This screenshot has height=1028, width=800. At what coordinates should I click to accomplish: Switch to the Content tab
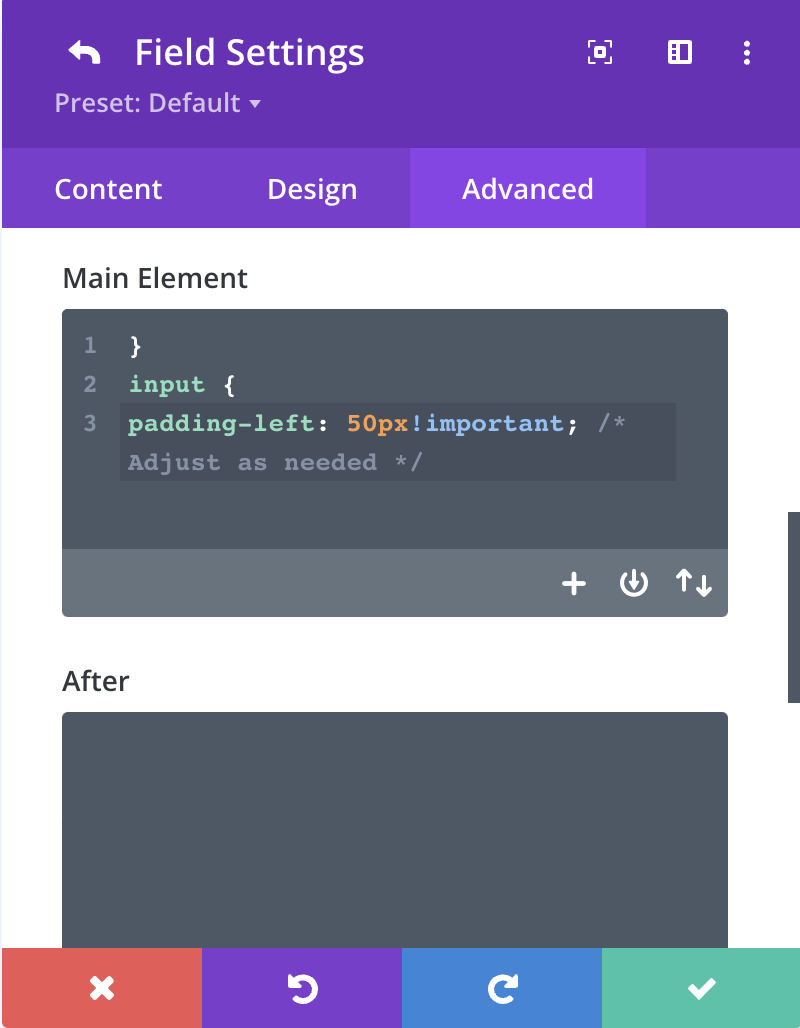[108, 189]
